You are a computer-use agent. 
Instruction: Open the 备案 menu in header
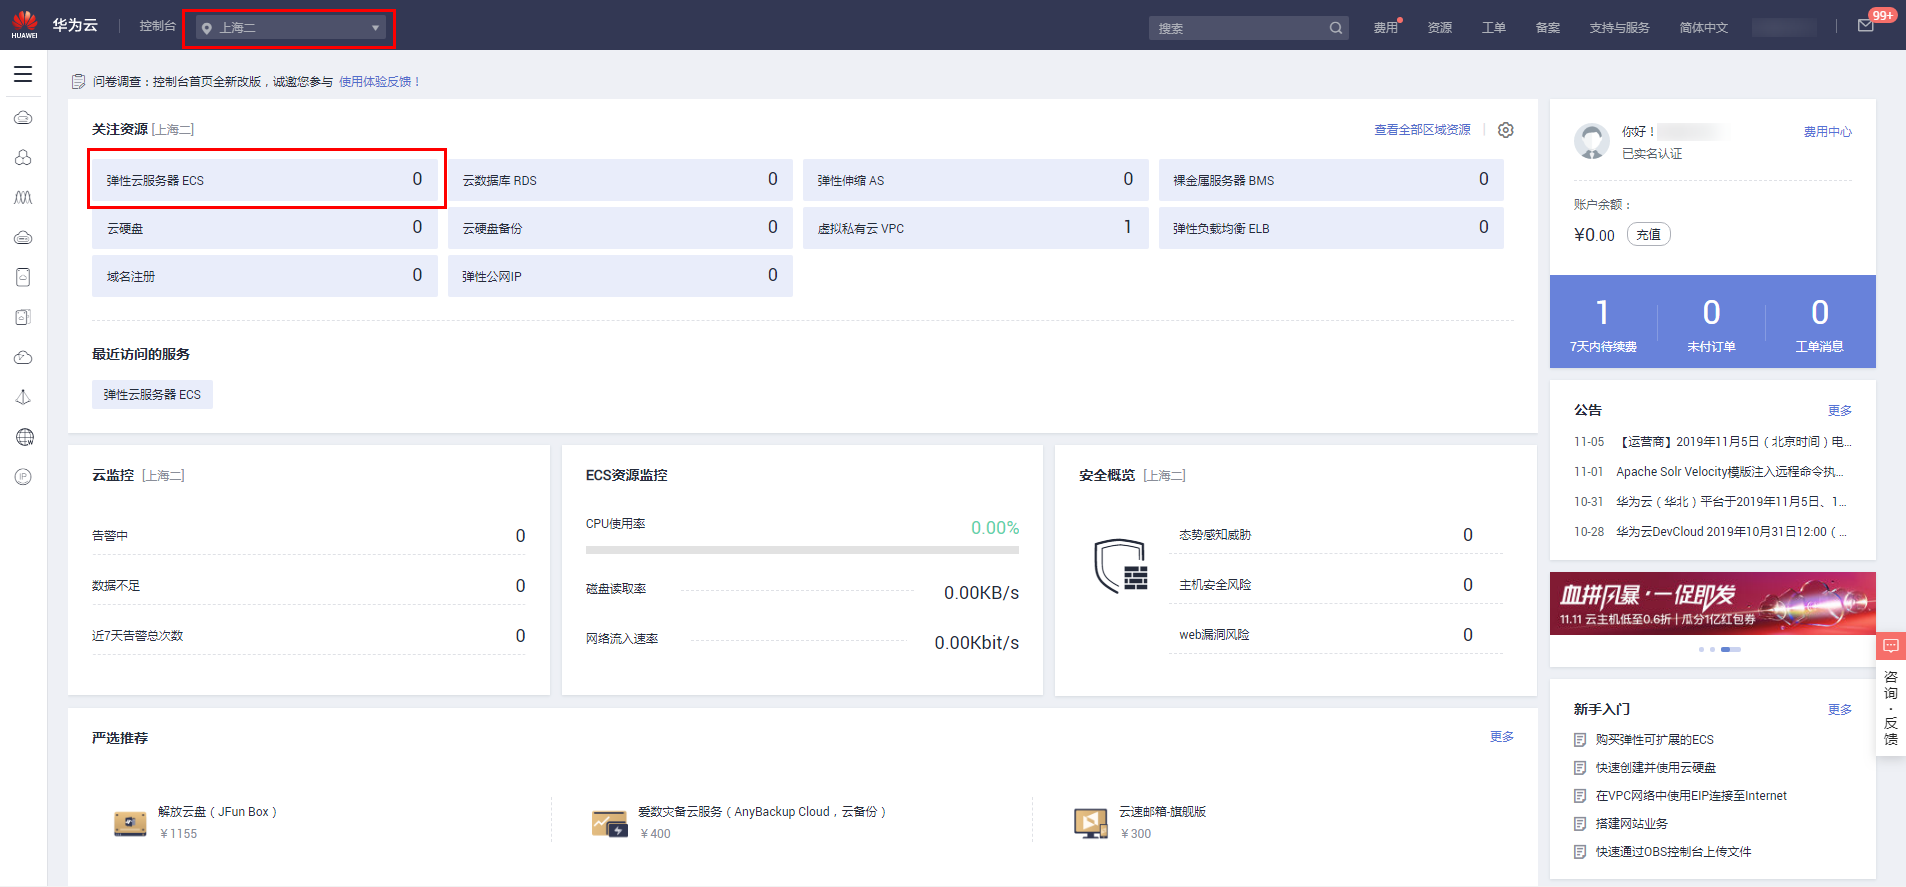point(1548,28)
